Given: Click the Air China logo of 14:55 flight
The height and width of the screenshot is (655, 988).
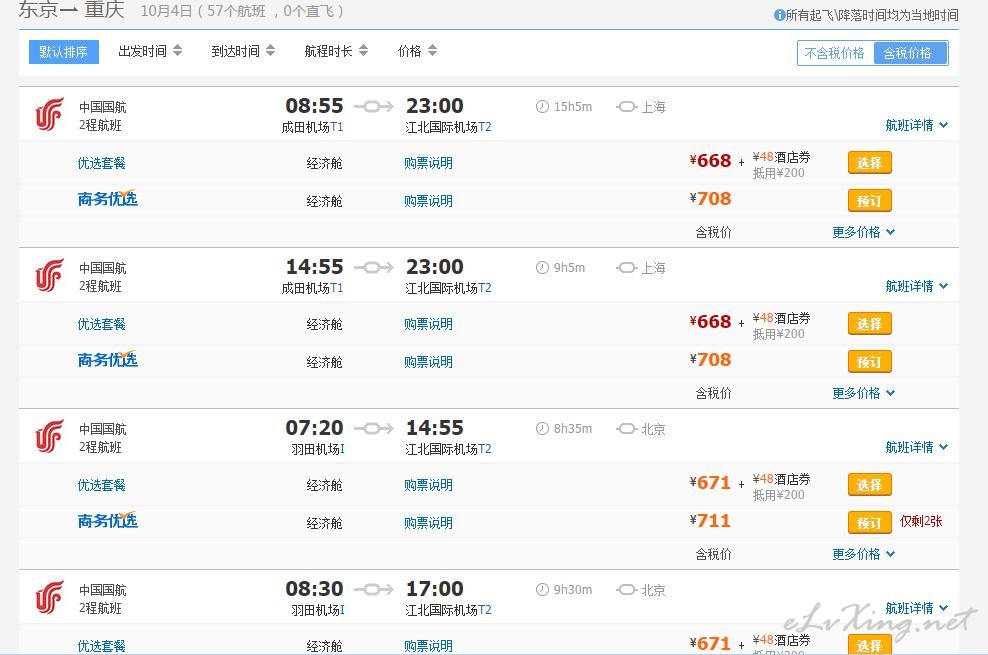Looking at the screenshot, I should pyautogui.click(x=49, y=275).
